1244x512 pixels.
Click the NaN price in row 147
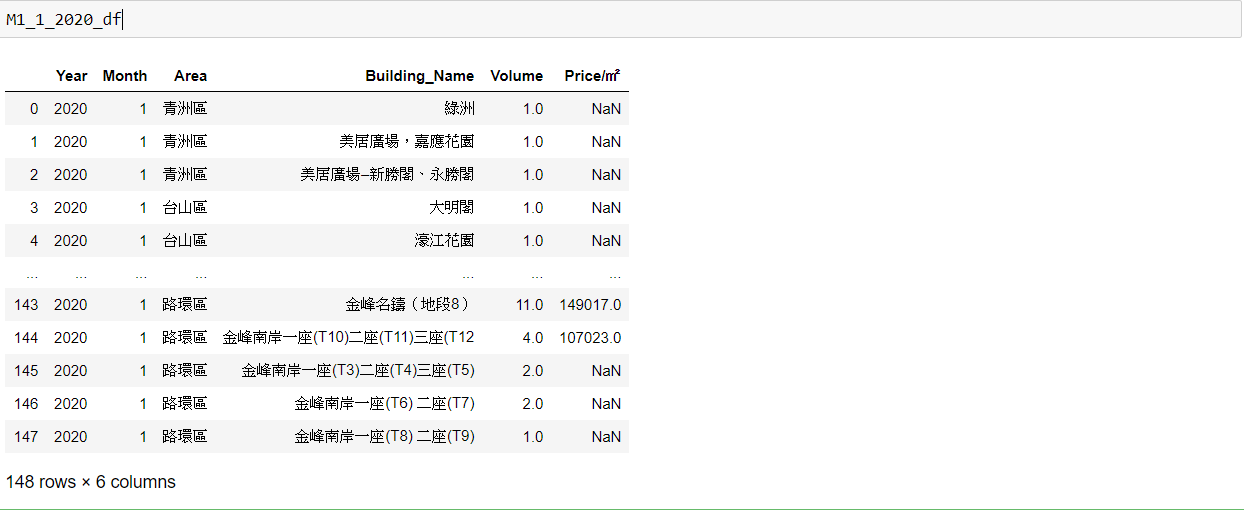click(x=606, y=437)
